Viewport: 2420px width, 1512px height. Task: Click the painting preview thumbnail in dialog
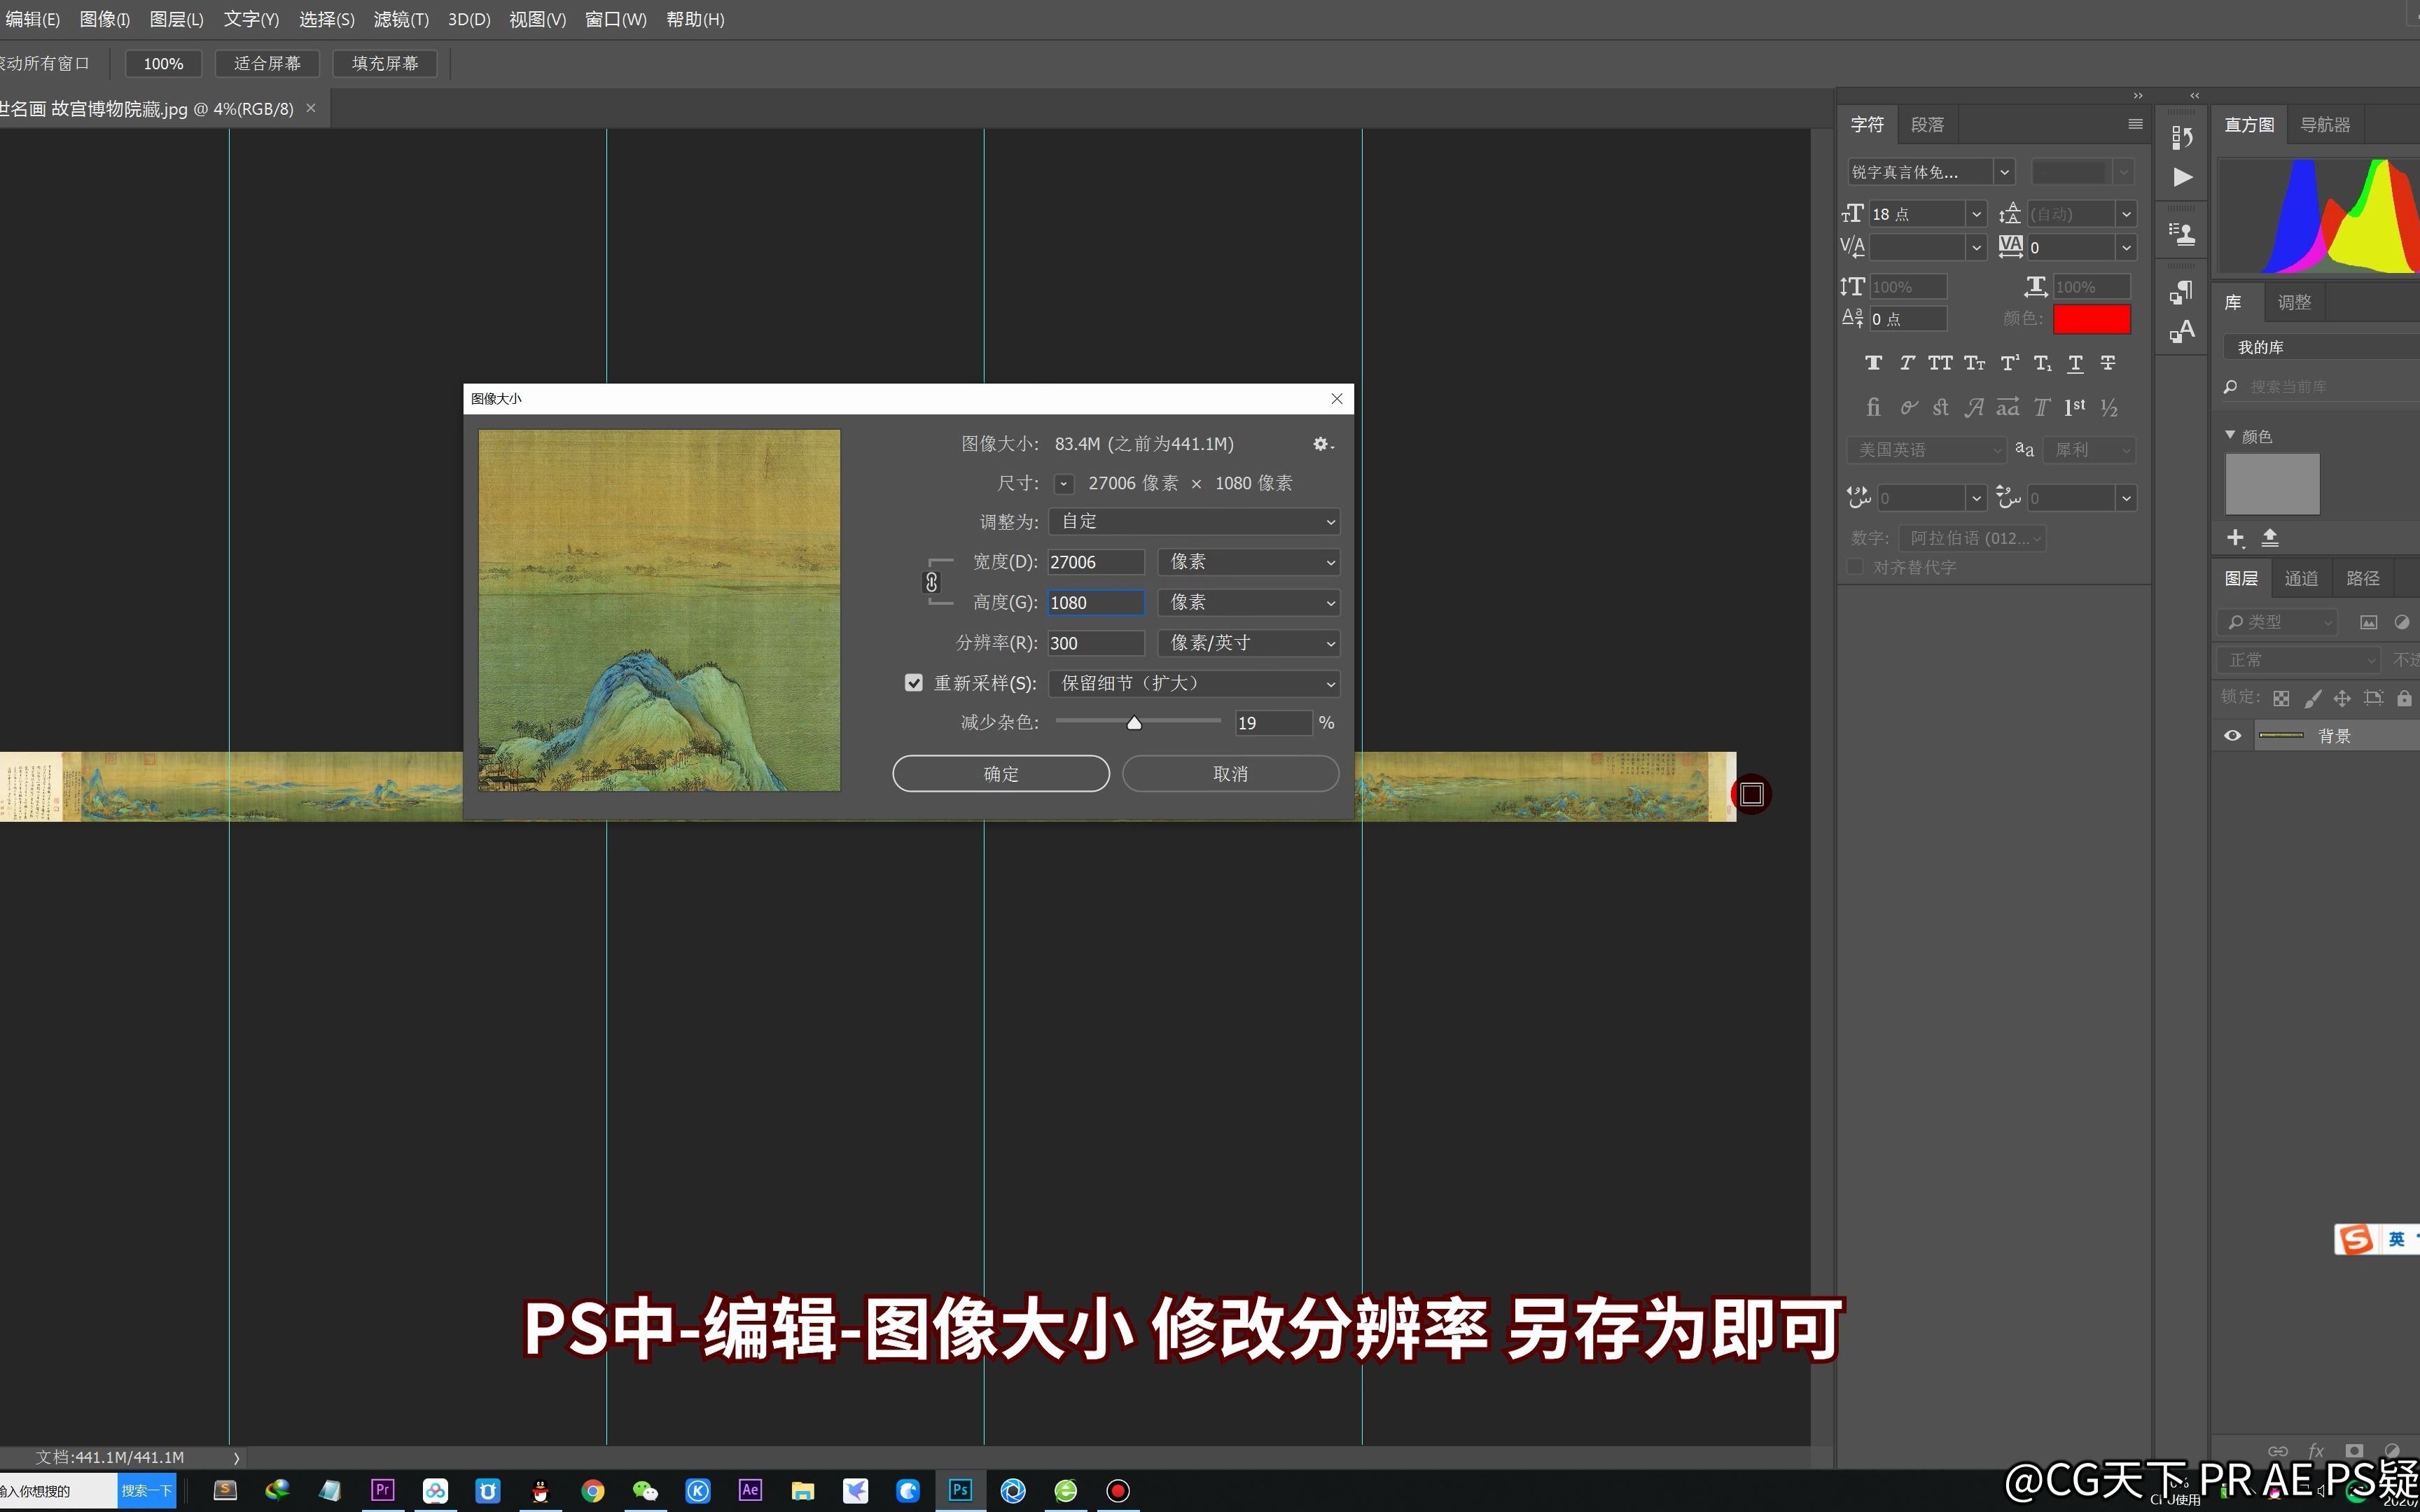[x=659, y=611]
